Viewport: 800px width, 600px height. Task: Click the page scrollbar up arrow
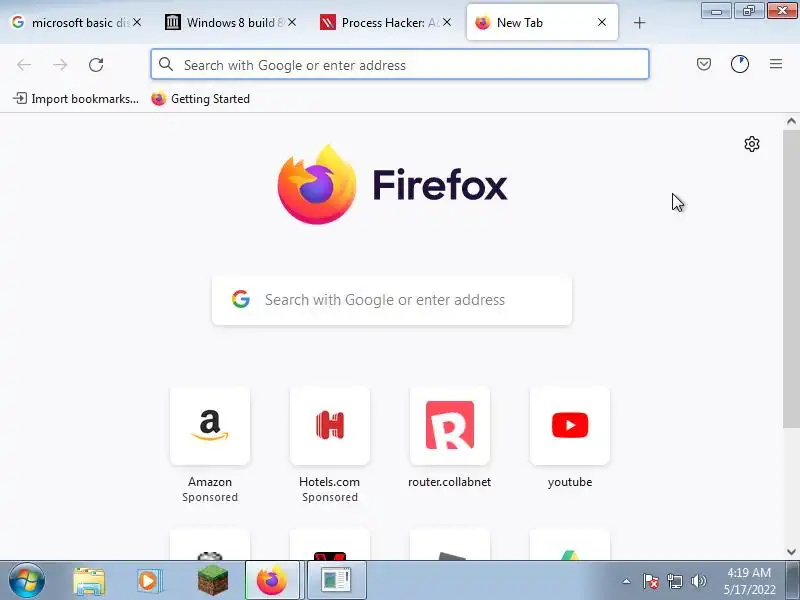coord(791,121)
